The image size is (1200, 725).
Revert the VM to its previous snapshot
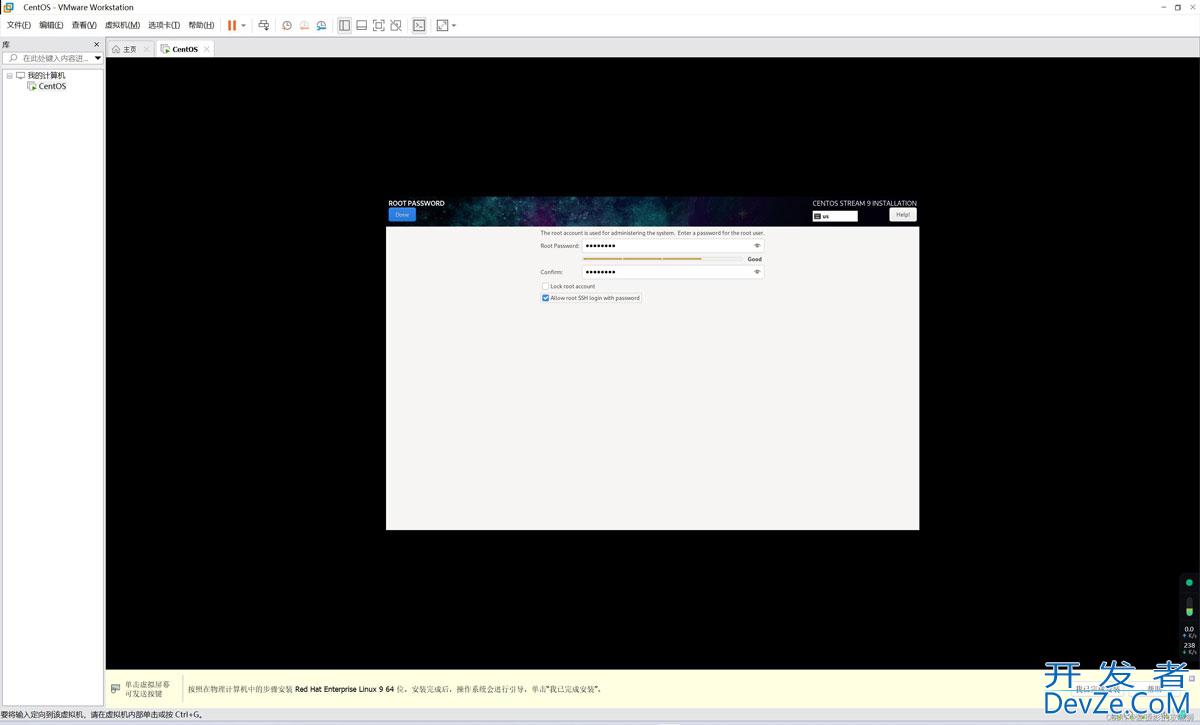(x=304, y=25)
